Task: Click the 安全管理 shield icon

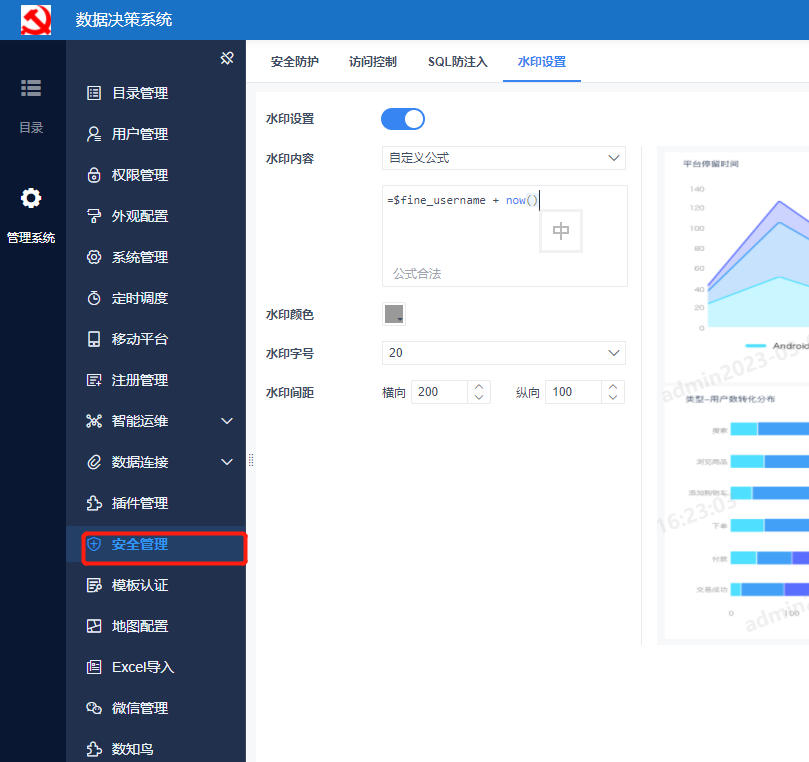Action: point(94,544)
